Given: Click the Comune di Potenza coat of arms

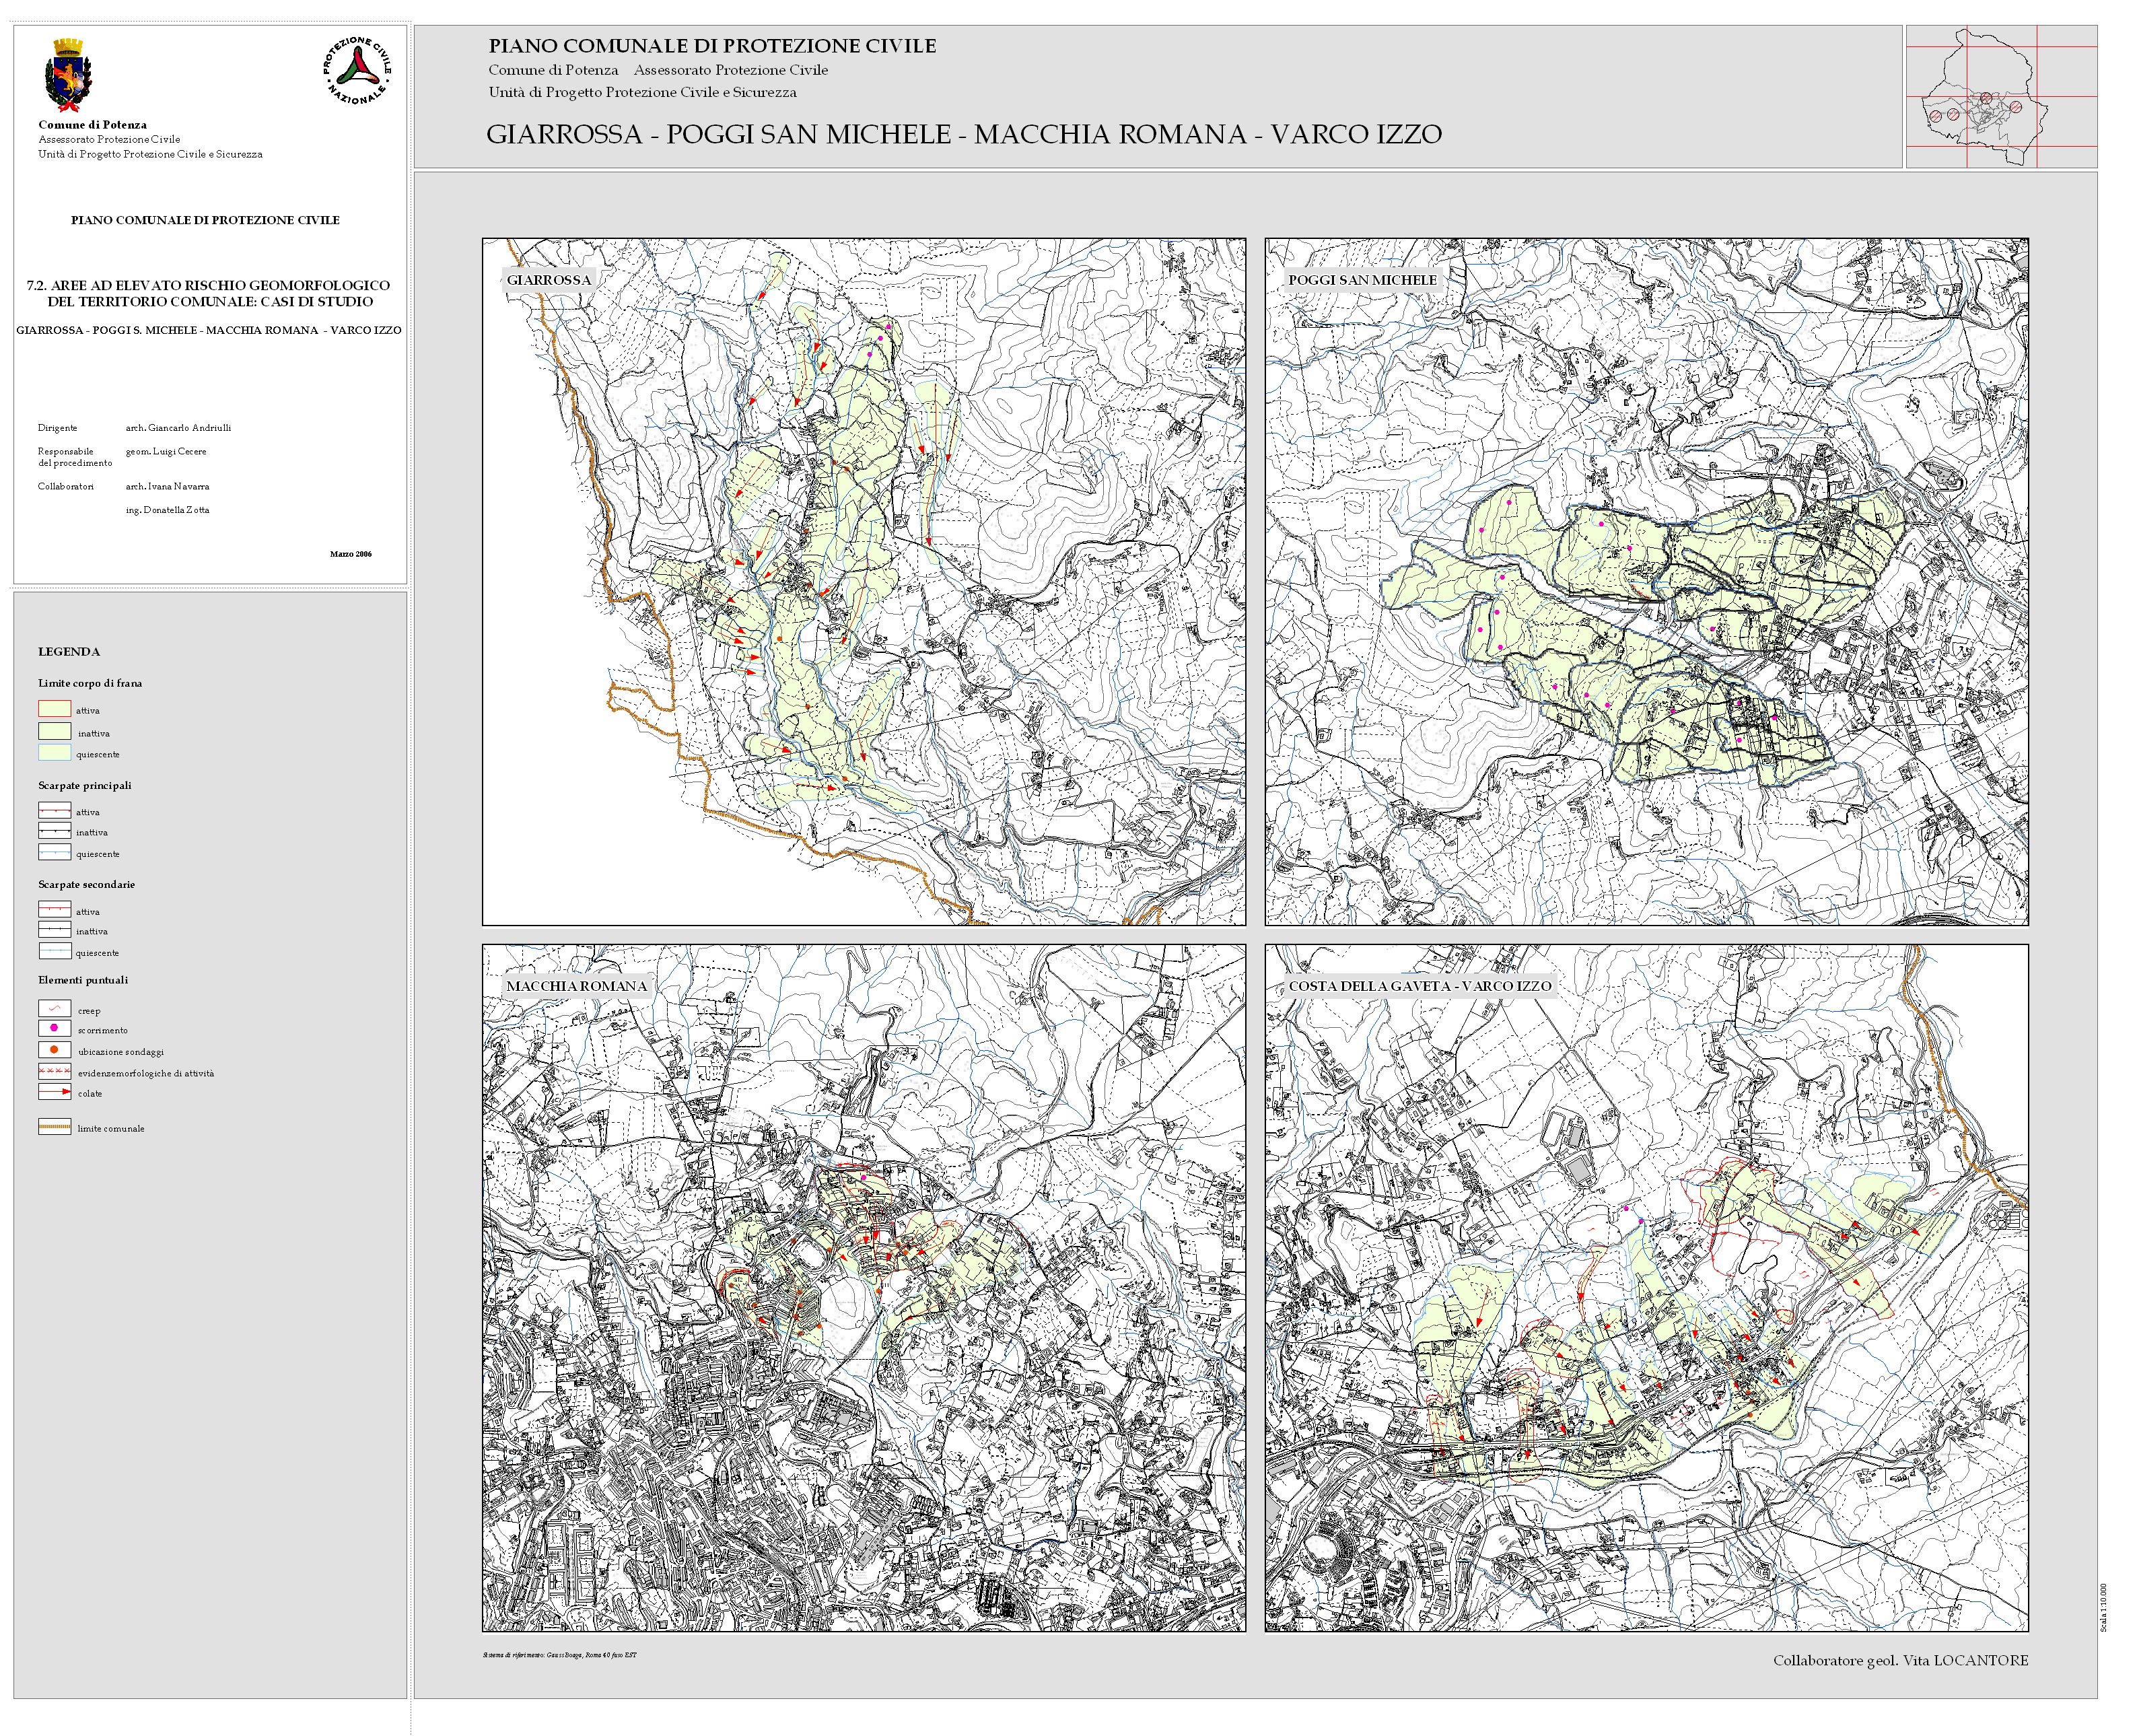Looking at the screenshot, I should point(68,75).
